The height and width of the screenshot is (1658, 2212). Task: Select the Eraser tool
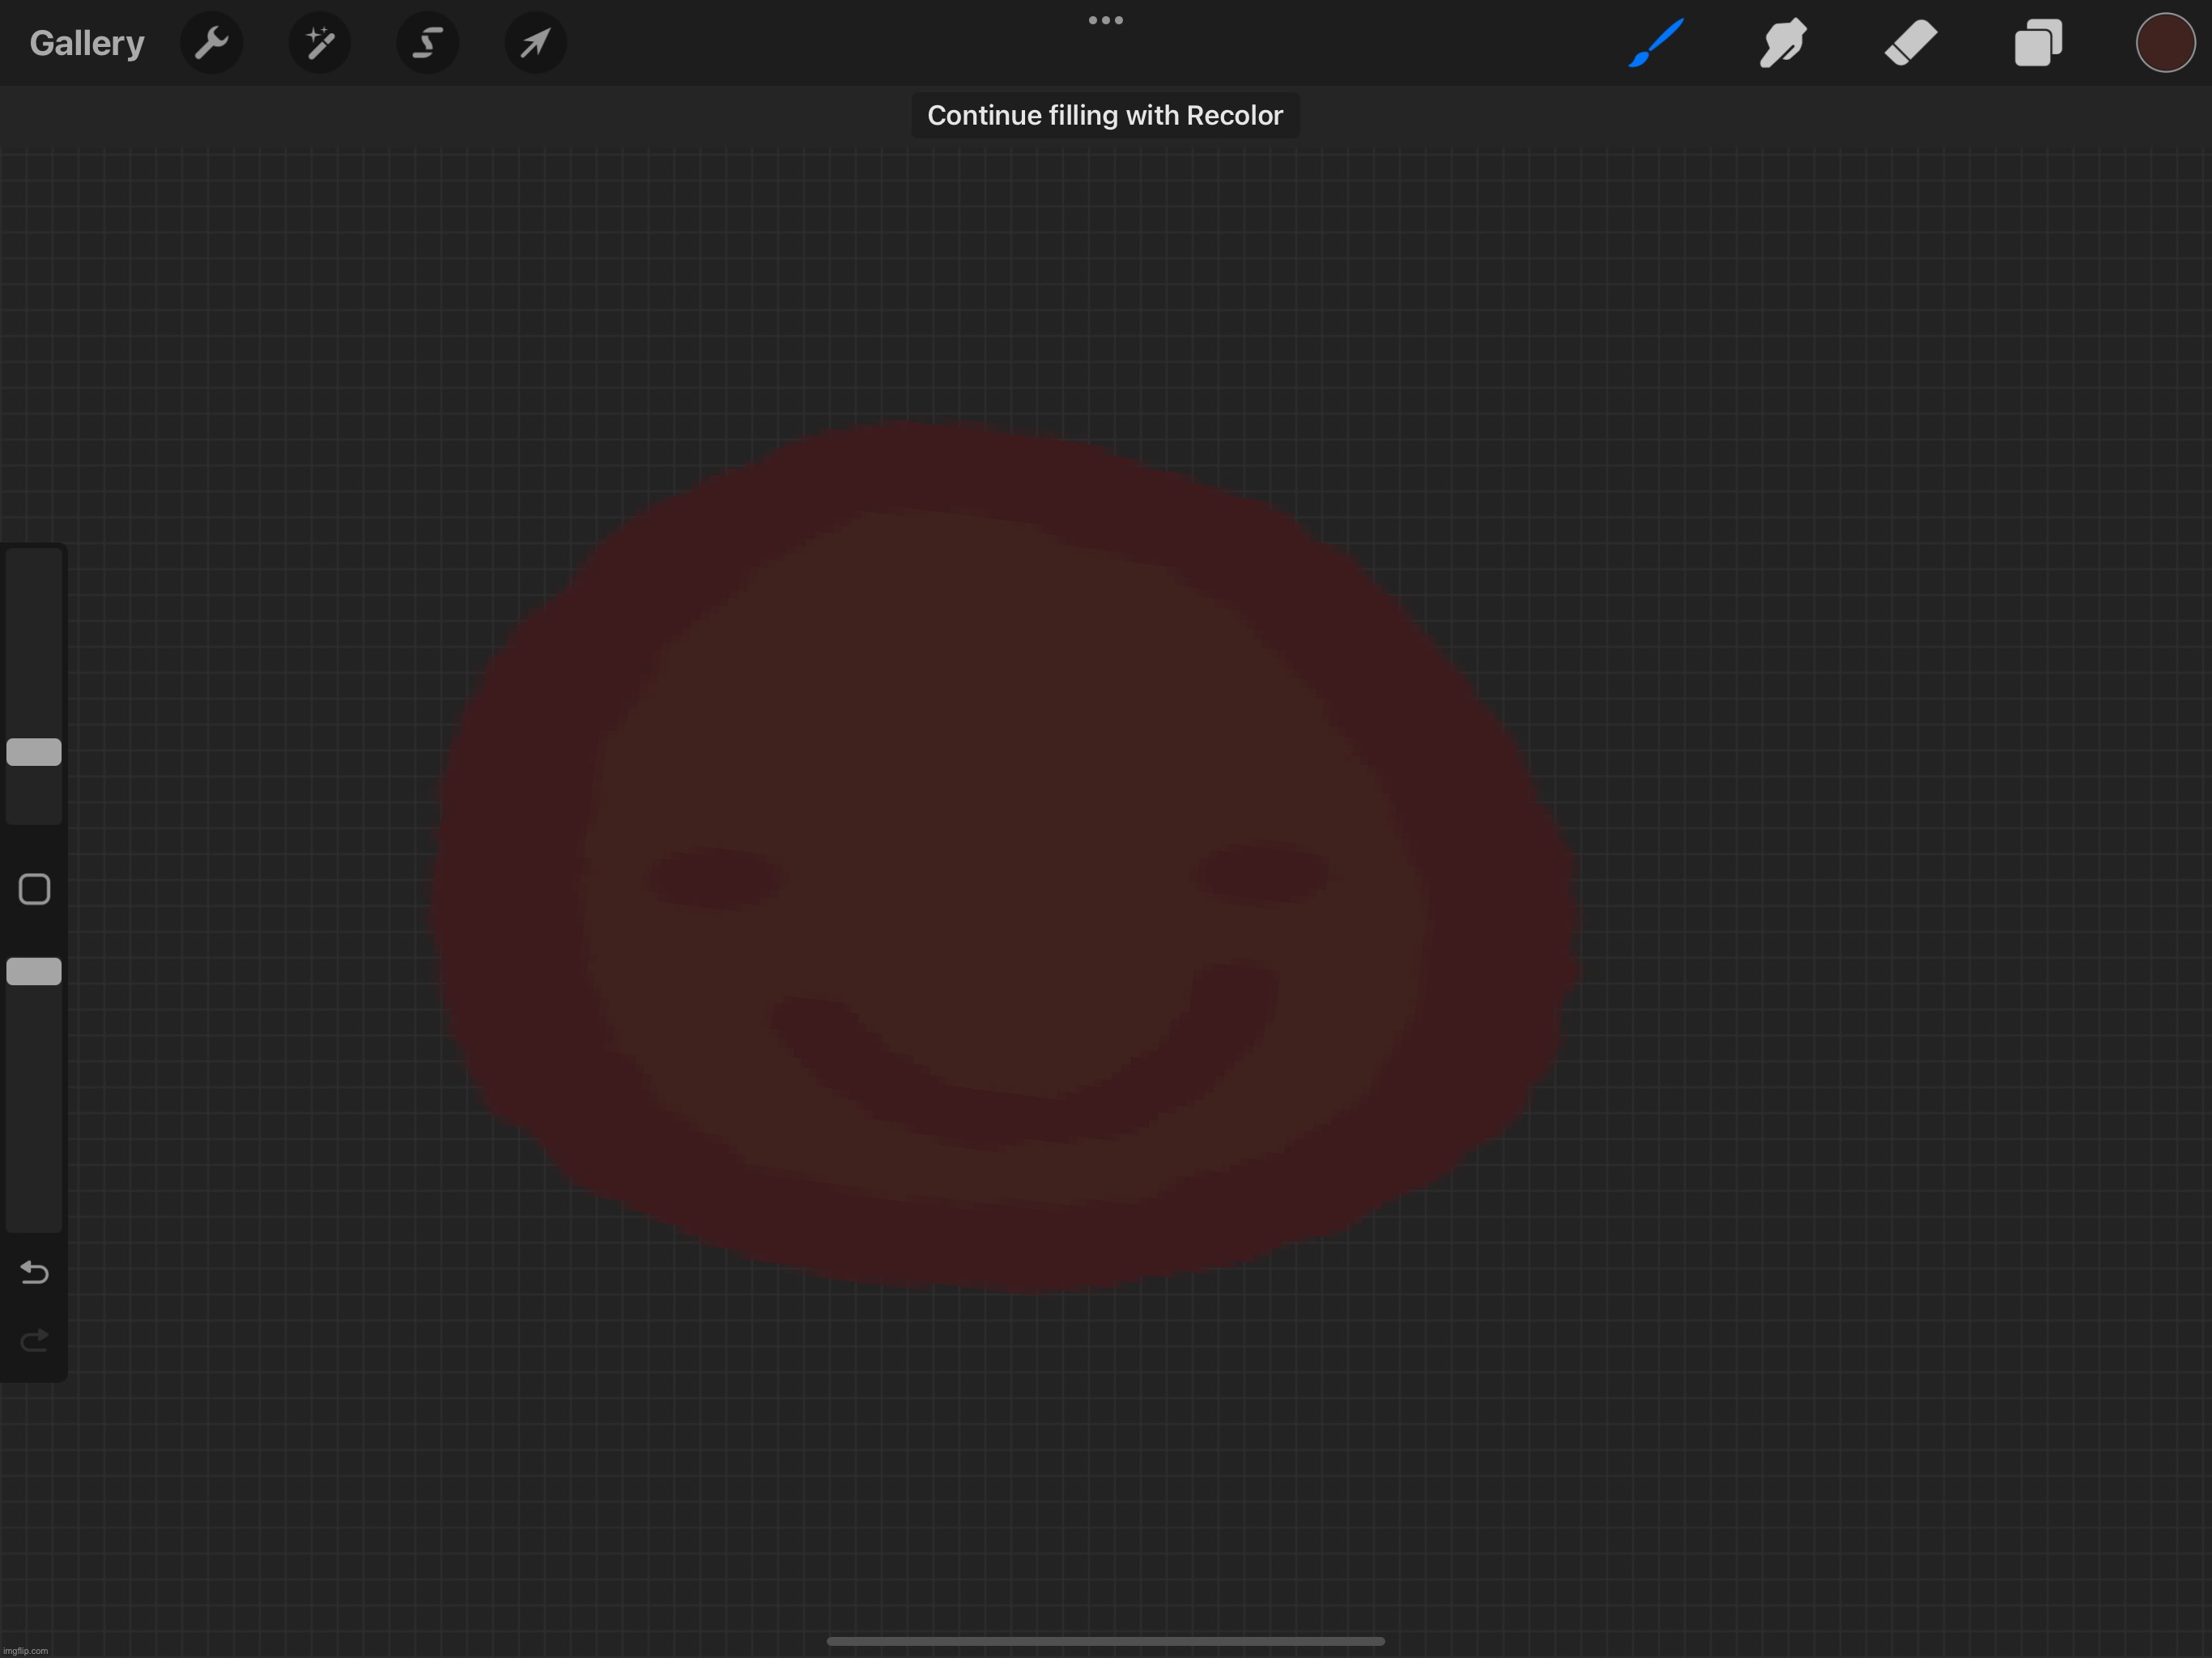(1911, 43)
